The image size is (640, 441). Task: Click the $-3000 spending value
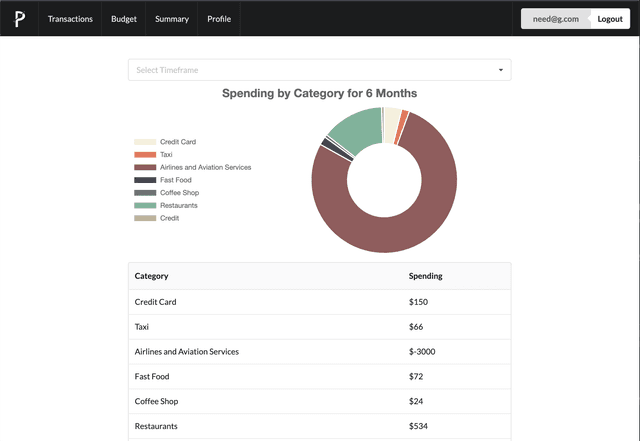click(x=422, y=352)
